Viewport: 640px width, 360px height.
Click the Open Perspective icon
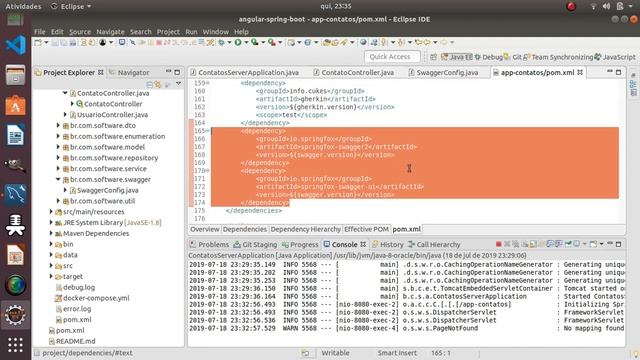433,57
